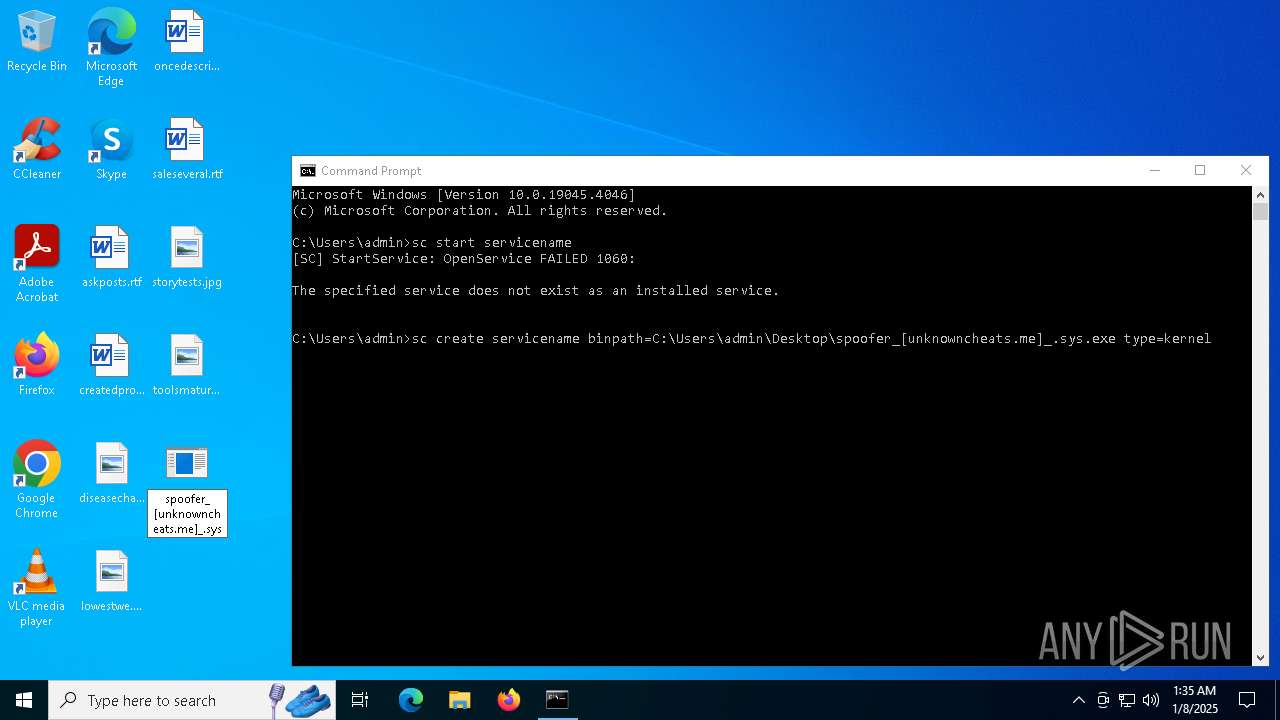Open Edge from the taskbar
1280x720 pixels.
[411, 700]
